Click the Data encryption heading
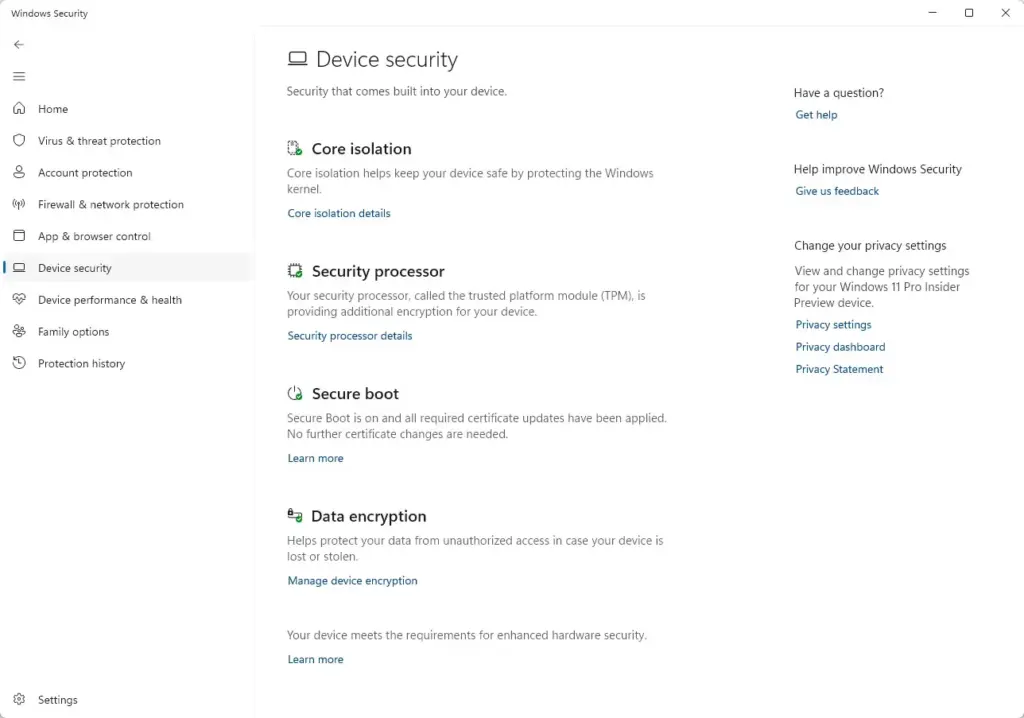This screenshot has height=718, width=1024. (369, 516)
